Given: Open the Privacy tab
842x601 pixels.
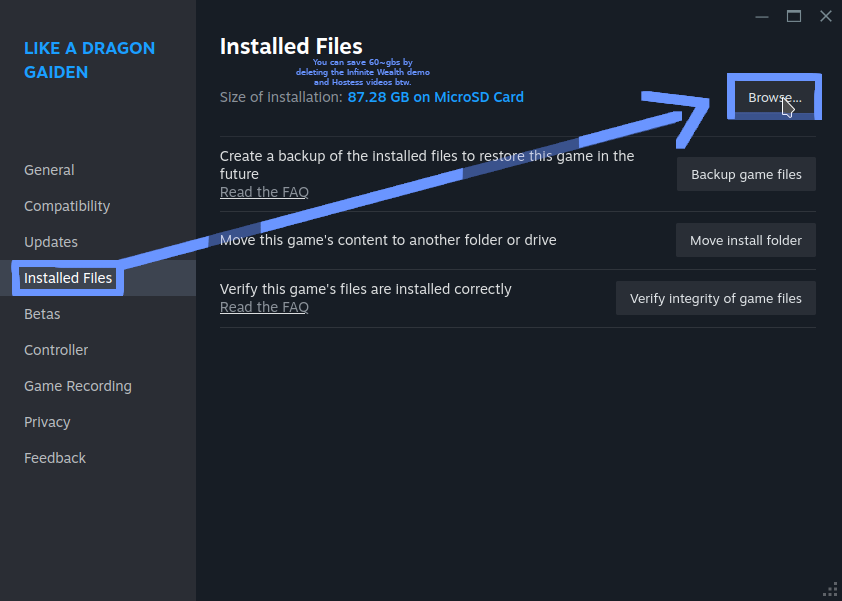Looking at the screenshot, I should point(47,422).
